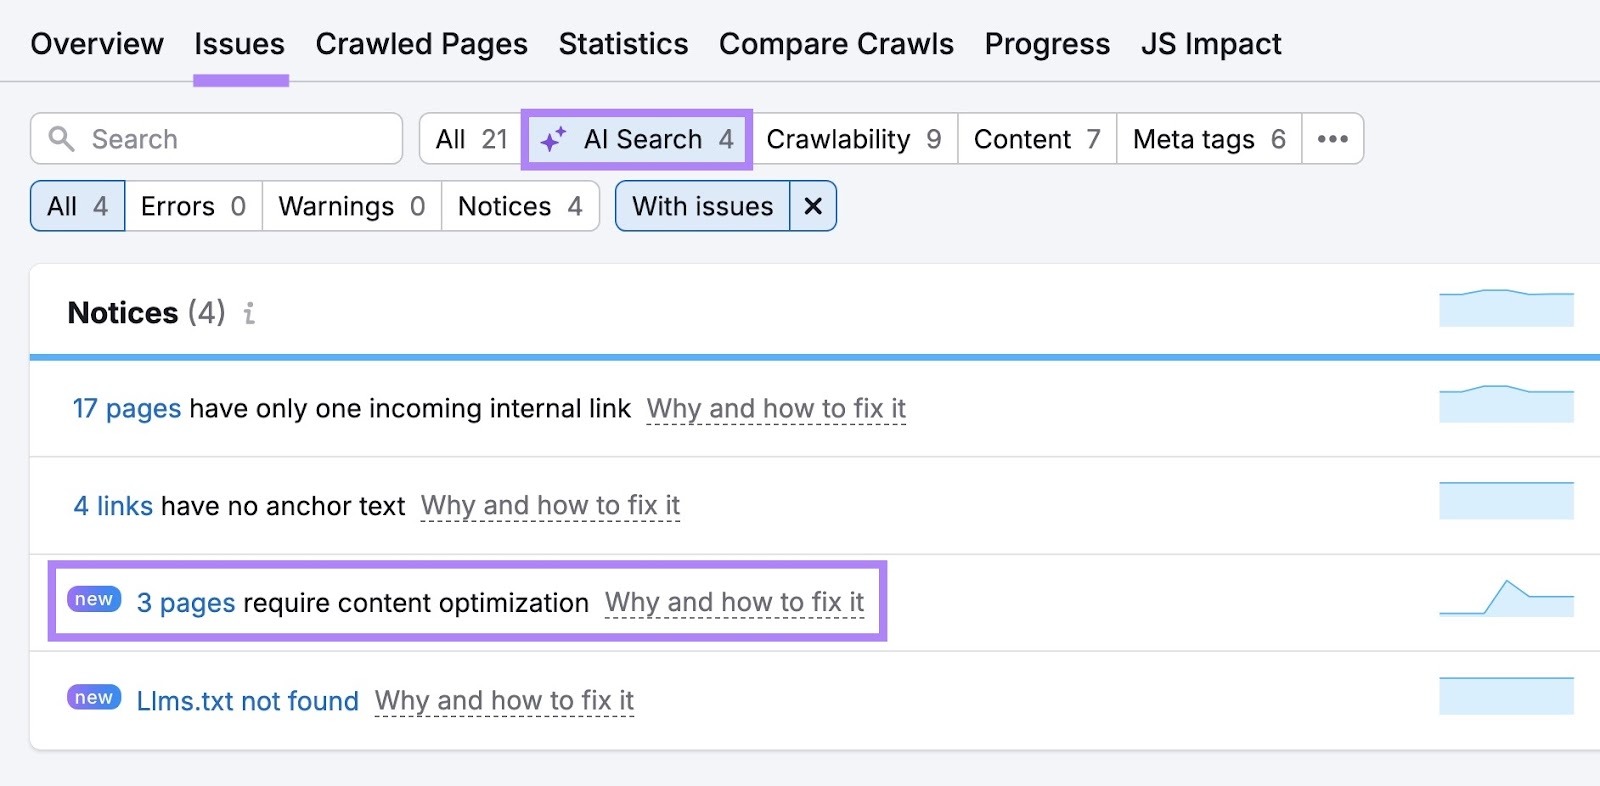Enable the Errors filter
The image size is (1600, 786).
pyautogui.click(x=192, y=206)
